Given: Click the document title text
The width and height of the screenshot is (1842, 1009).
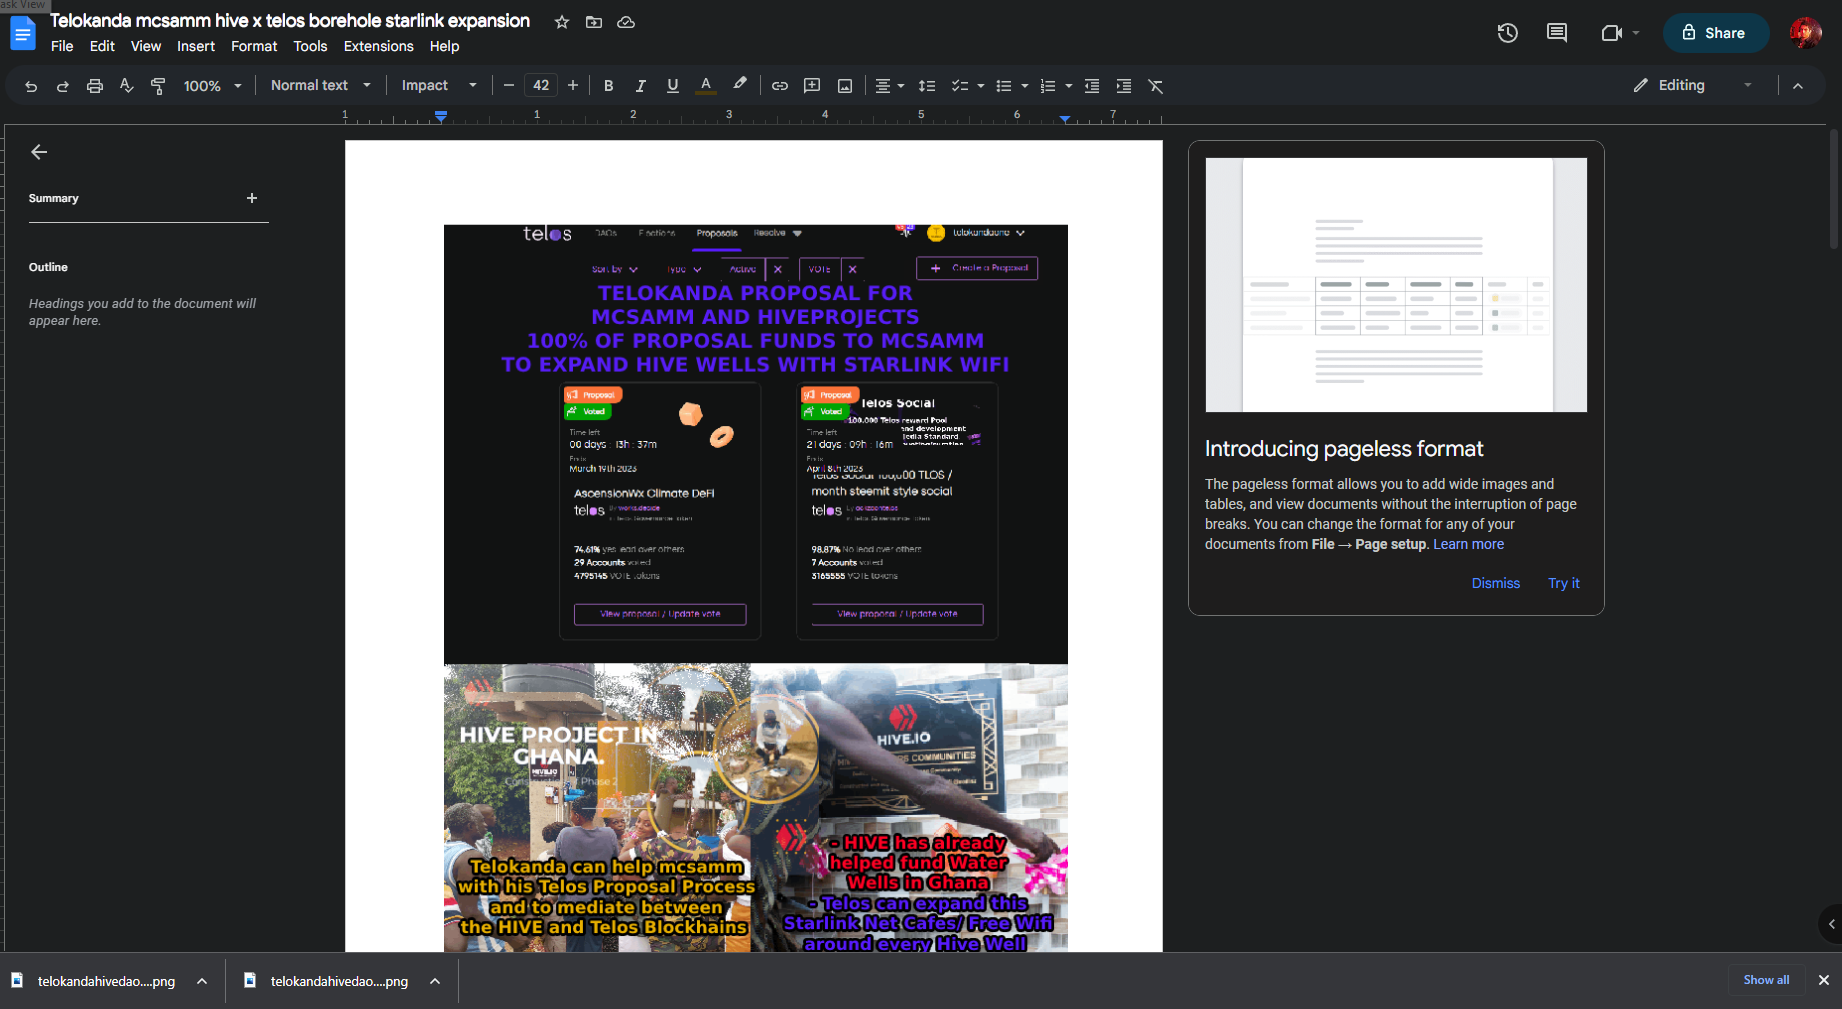Looking at the screenshot, I should (x=290, y=21).
